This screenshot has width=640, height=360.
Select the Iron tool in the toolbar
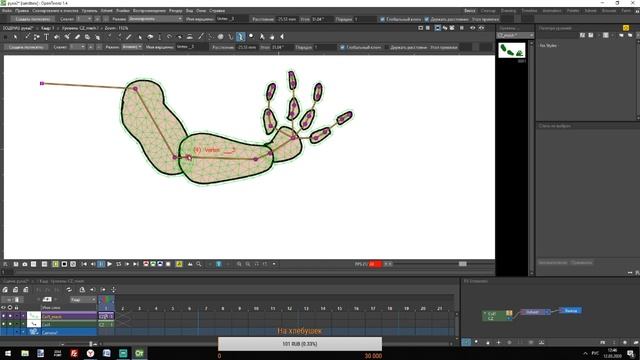190,37
